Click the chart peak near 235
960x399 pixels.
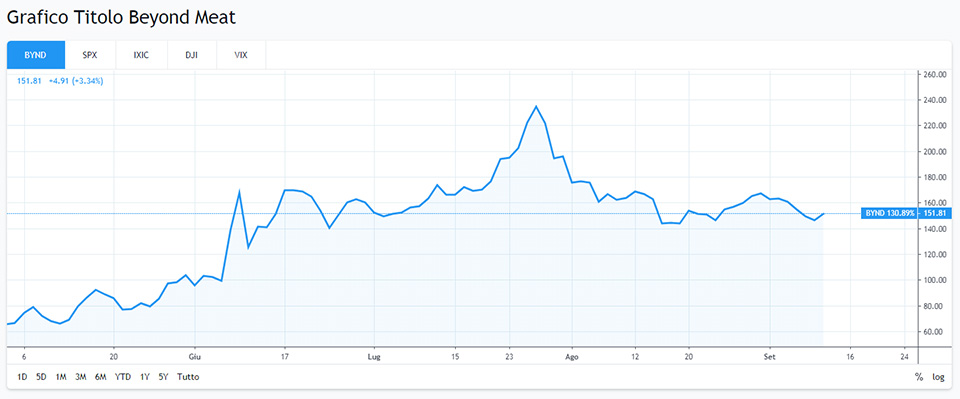(536, 106)
